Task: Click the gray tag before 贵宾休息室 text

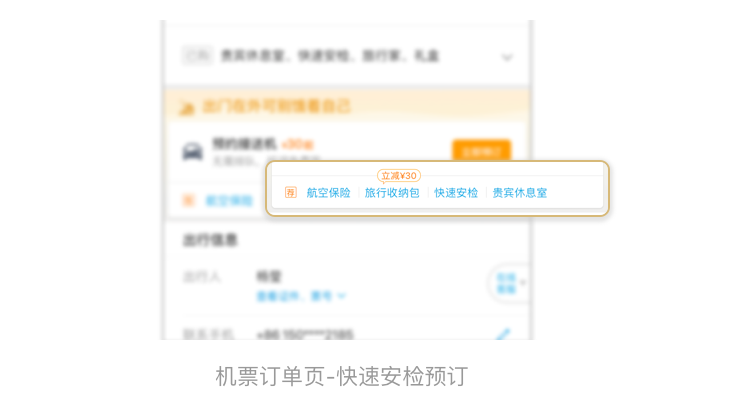Action: point(197,56)
